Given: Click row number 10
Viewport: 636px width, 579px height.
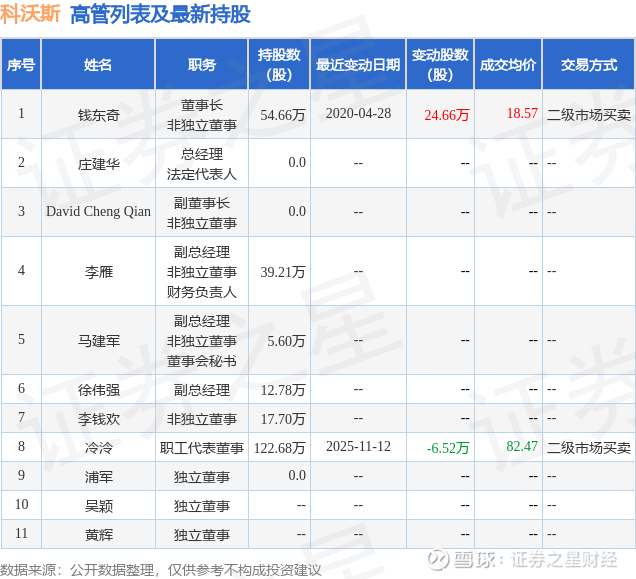Looking at the screenshot, I should [21, 504].
